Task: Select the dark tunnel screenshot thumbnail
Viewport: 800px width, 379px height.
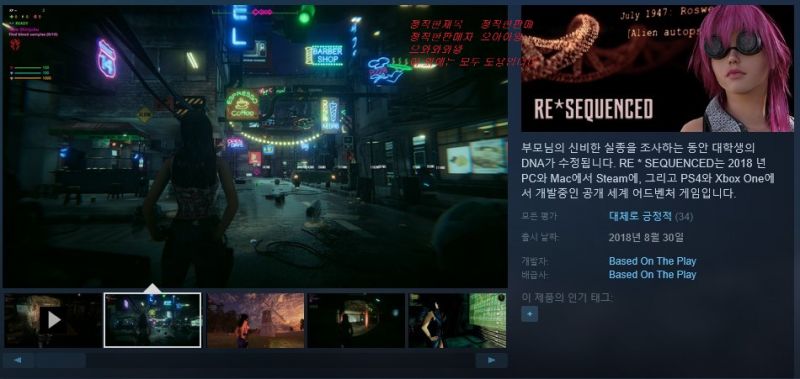Action: point(356,320)
